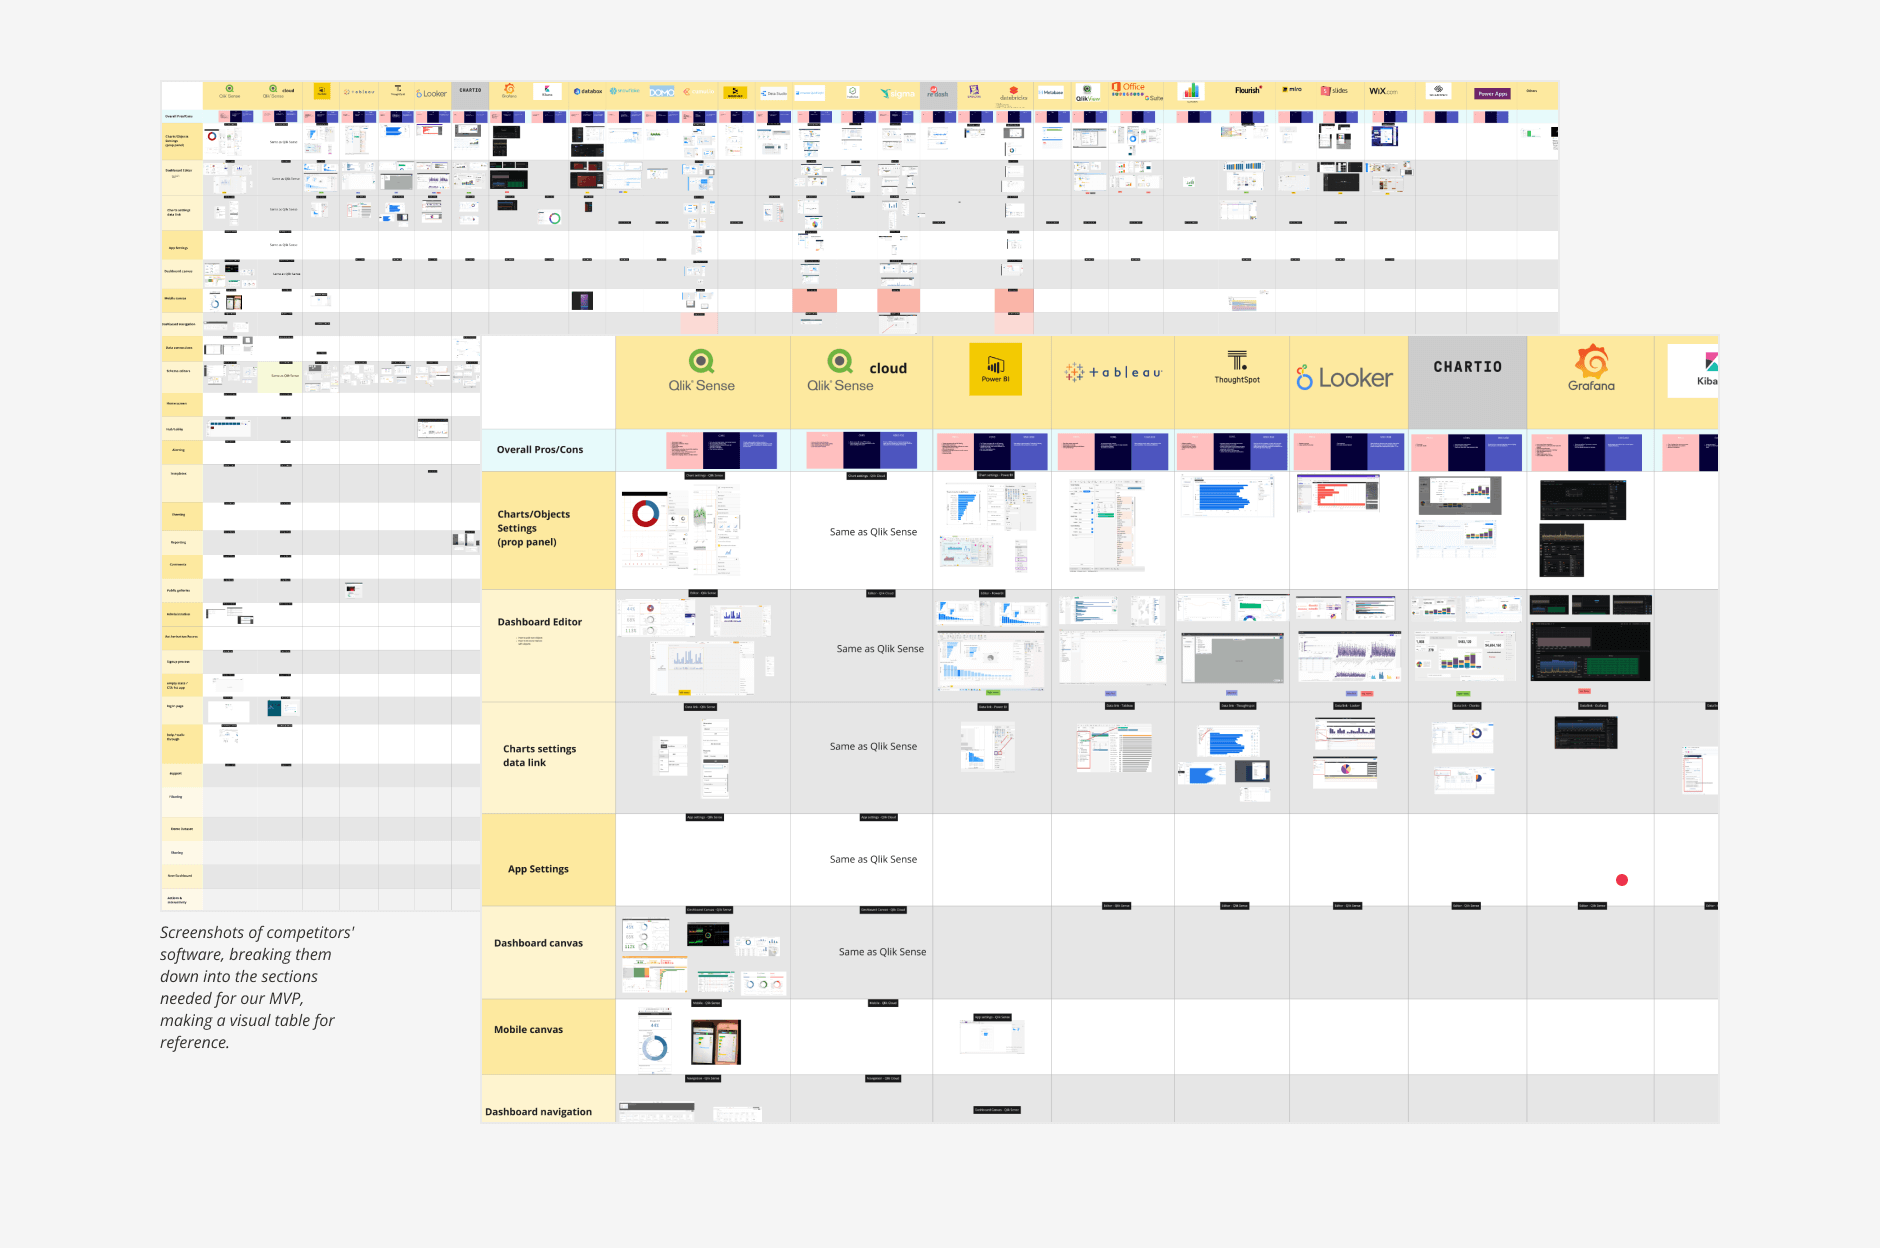Select the DOMO logo in overview table

(662, 91)
